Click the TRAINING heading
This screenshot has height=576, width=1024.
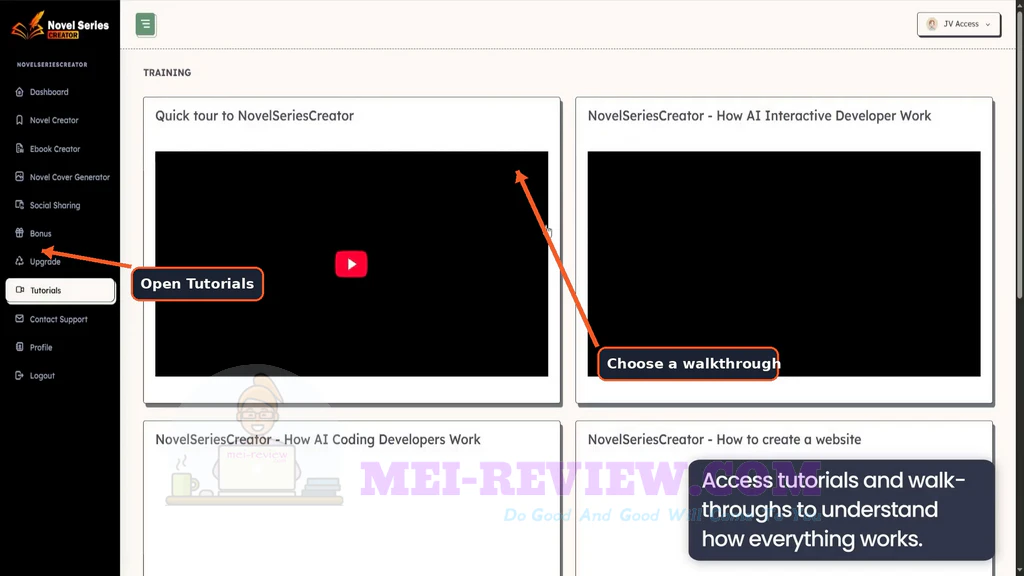coord(167,72)
